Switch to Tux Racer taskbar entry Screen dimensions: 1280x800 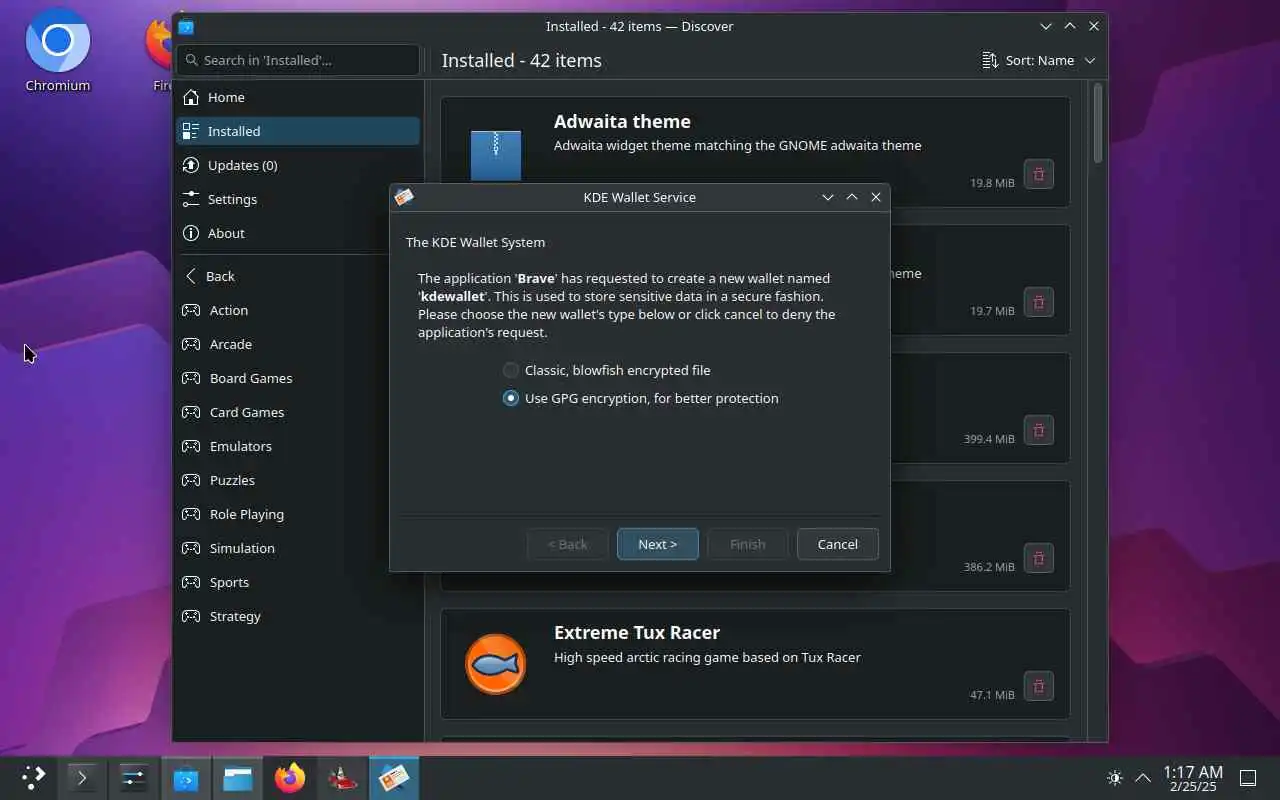(342, 777)
